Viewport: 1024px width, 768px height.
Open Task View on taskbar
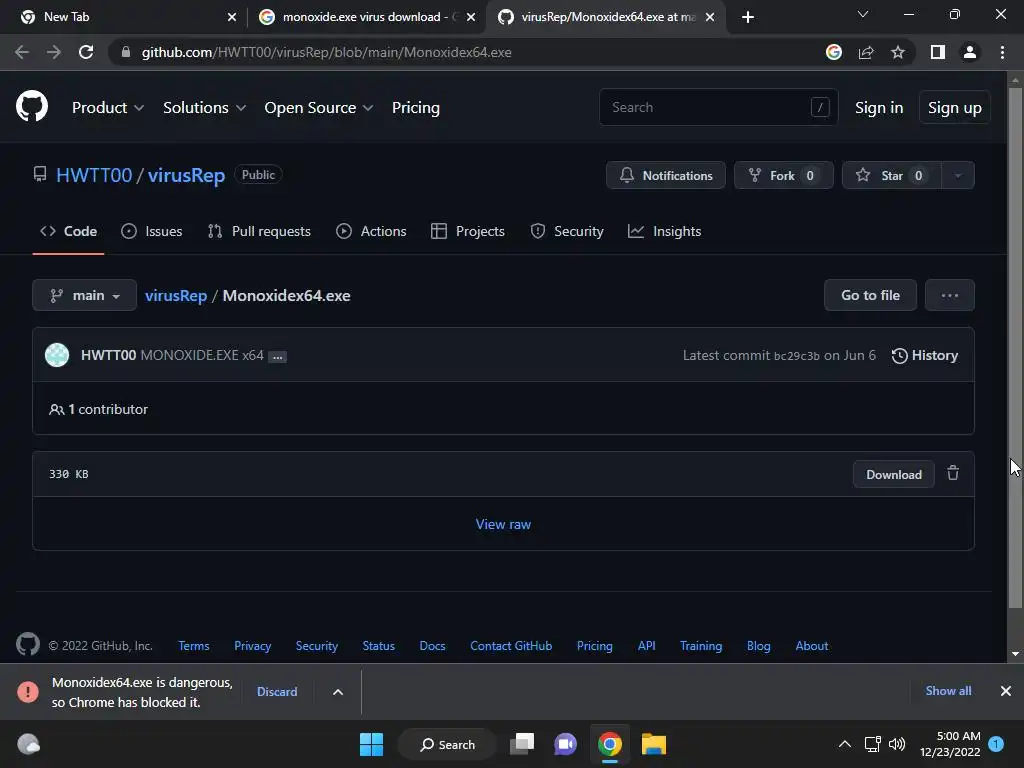click(x=522, y=744)
